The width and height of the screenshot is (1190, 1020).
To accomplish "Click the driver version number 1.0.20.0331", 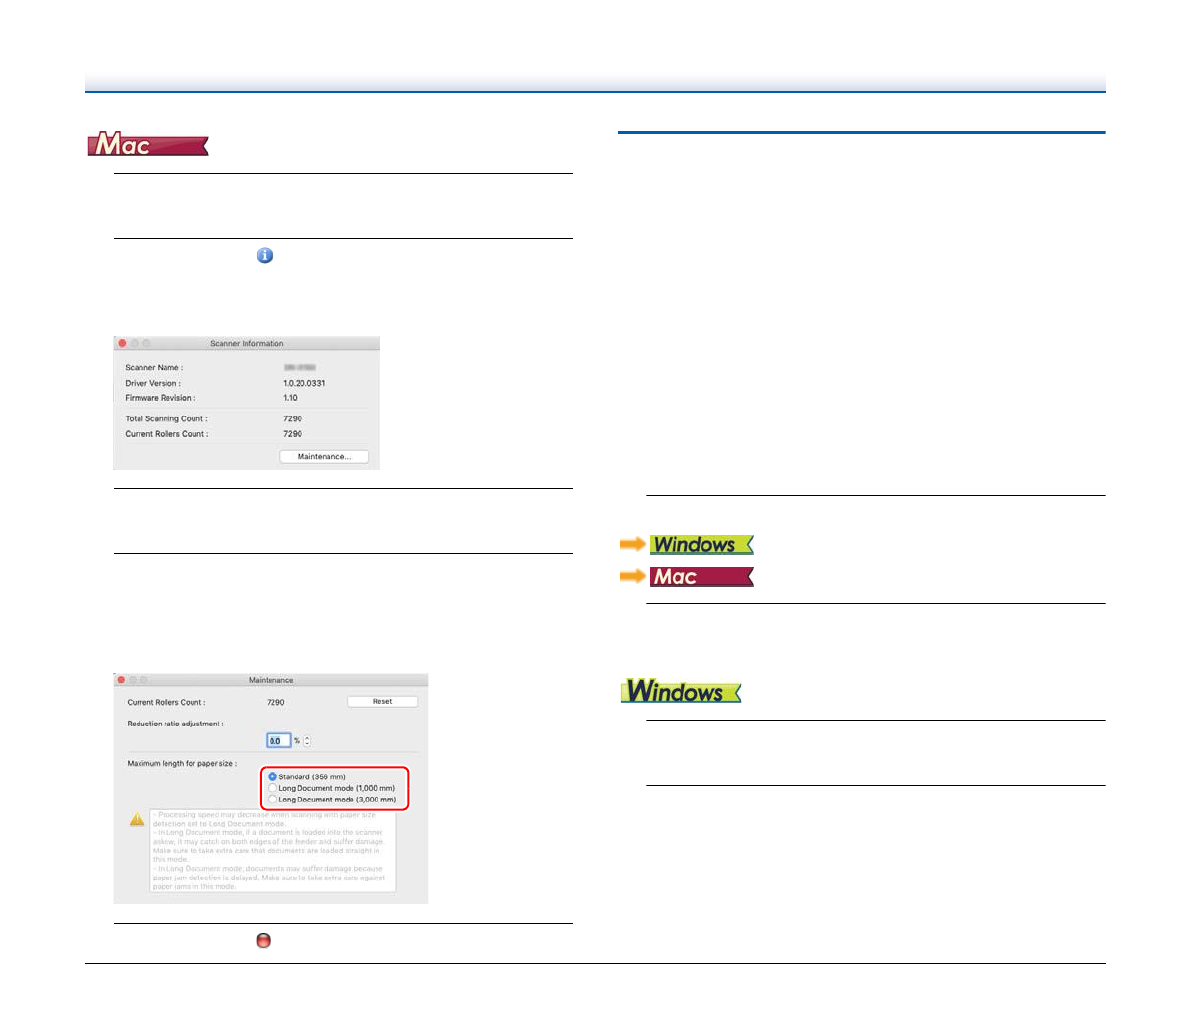I will pyautogui.click(x=304, y=383).
